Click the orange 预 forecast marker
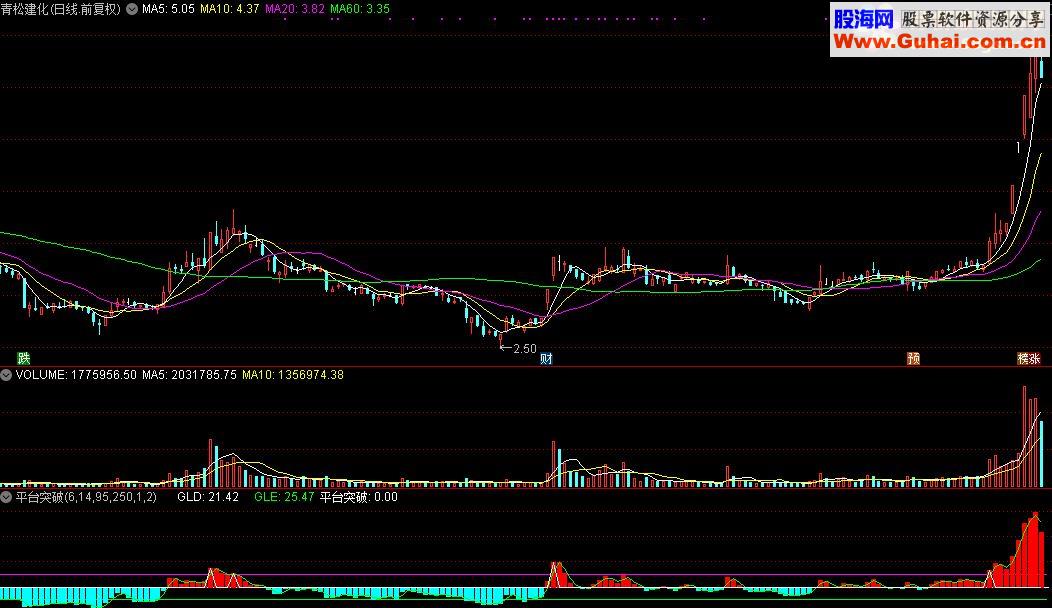This screenshot has width=1052, height=608. [x=914, y=359]
